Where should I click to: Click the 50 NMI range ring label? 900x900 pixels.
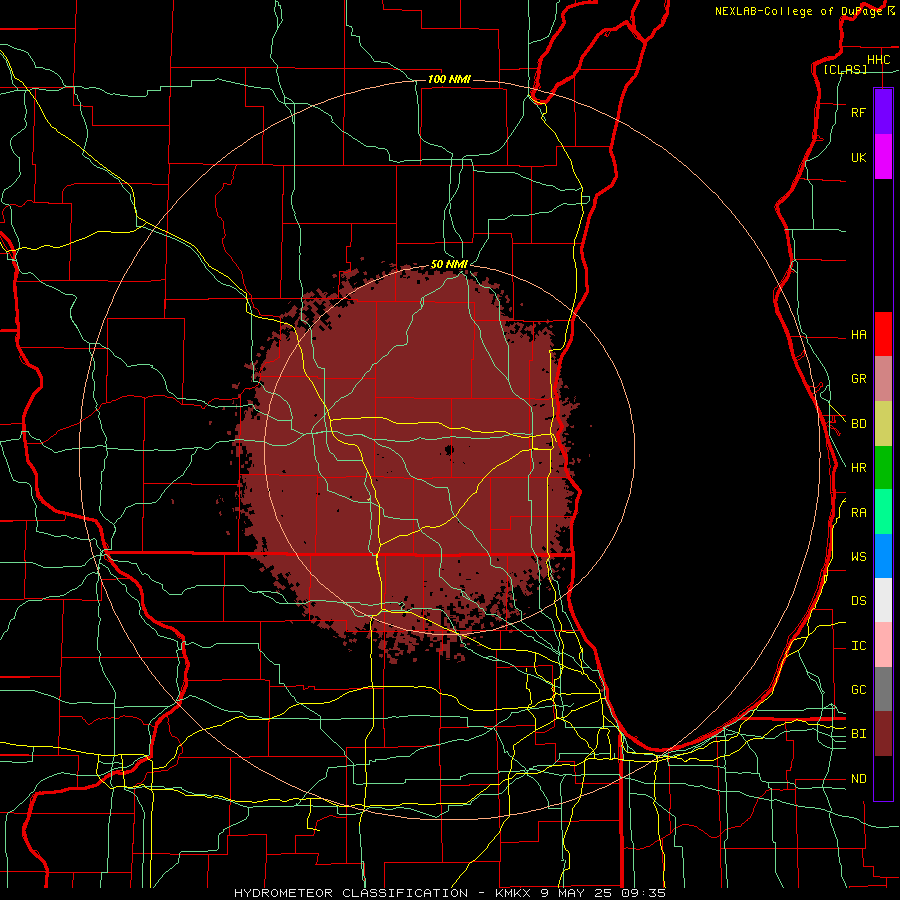point(449,264)
